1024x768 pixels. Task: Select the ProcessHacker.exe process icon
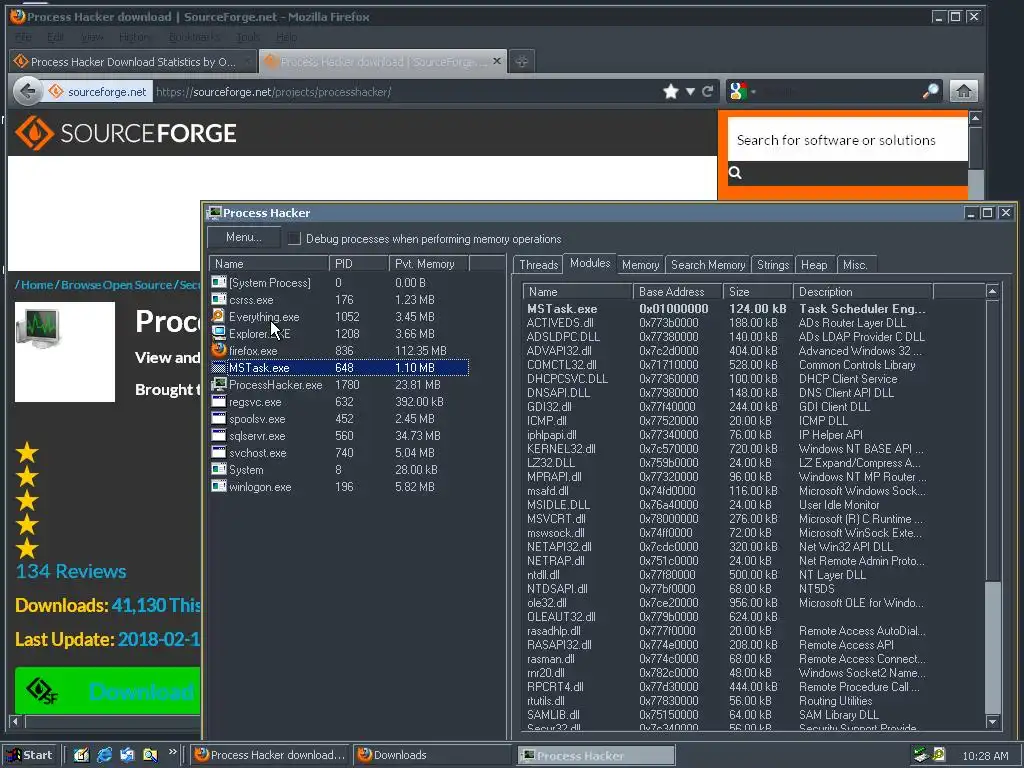pos(219,384)
